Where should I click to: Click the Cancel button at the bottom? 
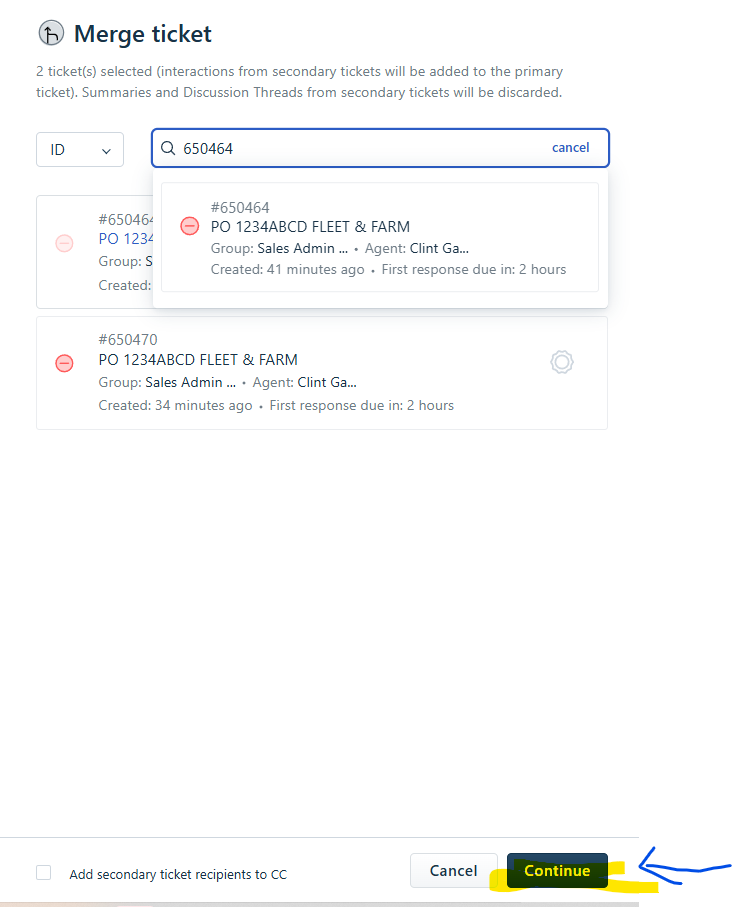[x=454, y=871]
